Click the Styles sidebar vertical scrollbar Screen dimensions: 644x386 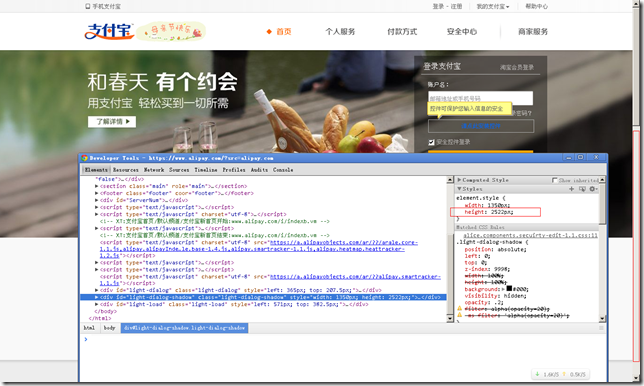(602, 249)
